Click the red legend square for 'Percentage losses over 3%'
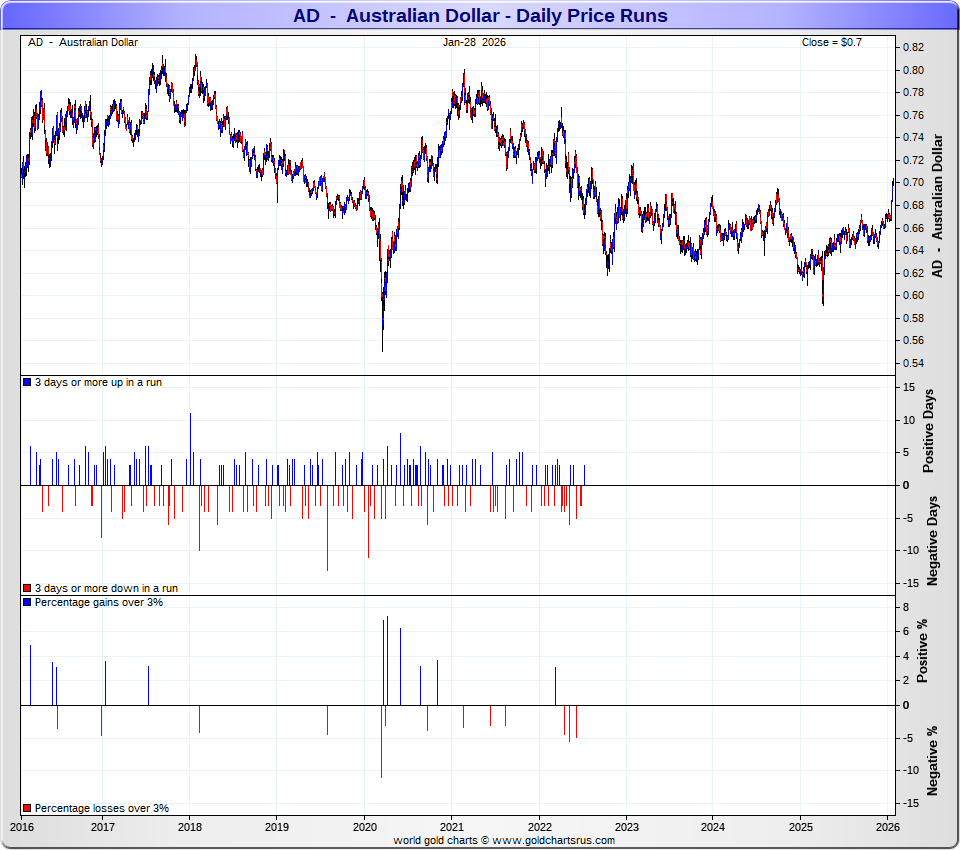The height and width of the screenshot is (850, 960). pos(27,808)
